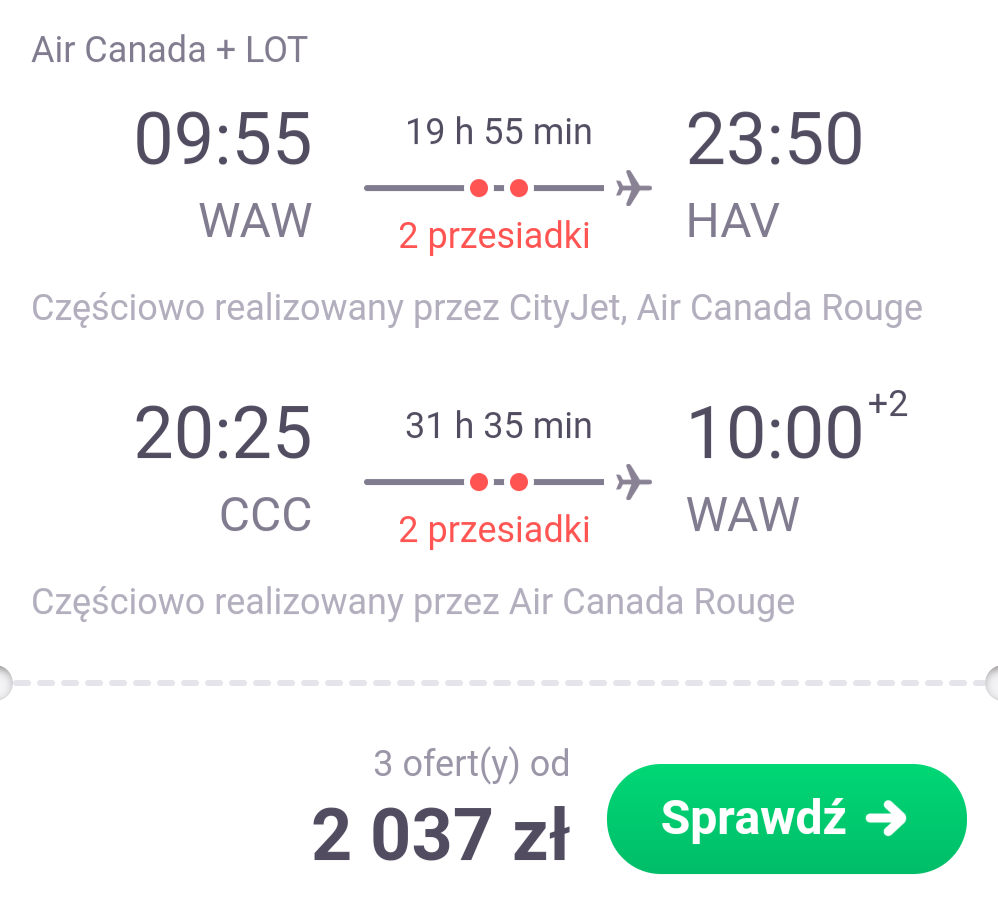Click the 31 h 35 min duration
Viewport: 998px width, 901px height.
tap(499, 426)
